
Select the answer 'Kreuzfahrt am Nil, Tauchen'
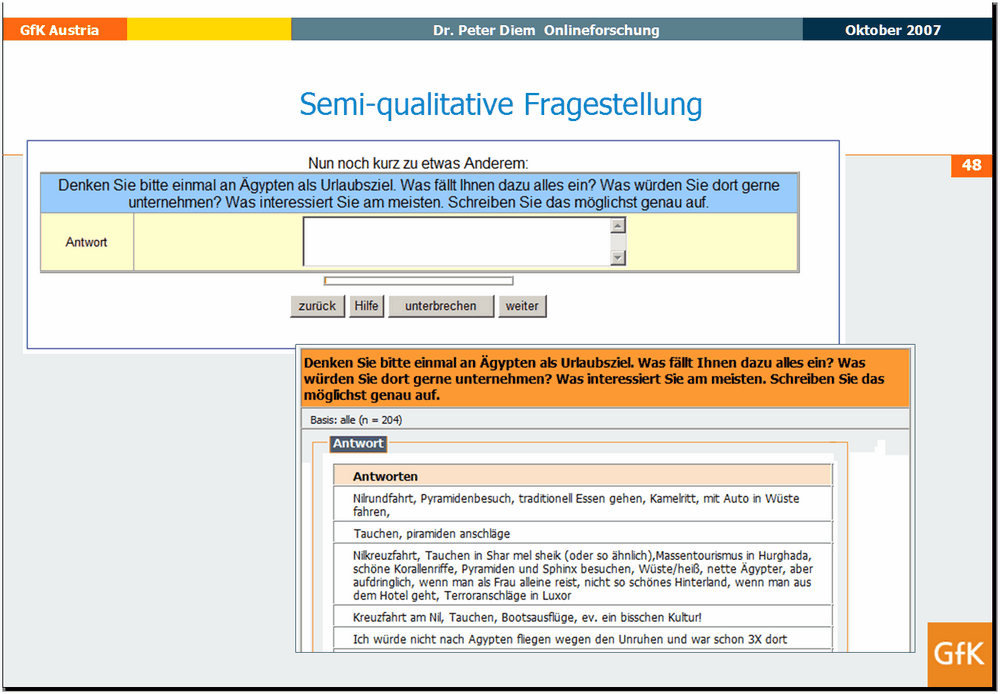(582, 617)
